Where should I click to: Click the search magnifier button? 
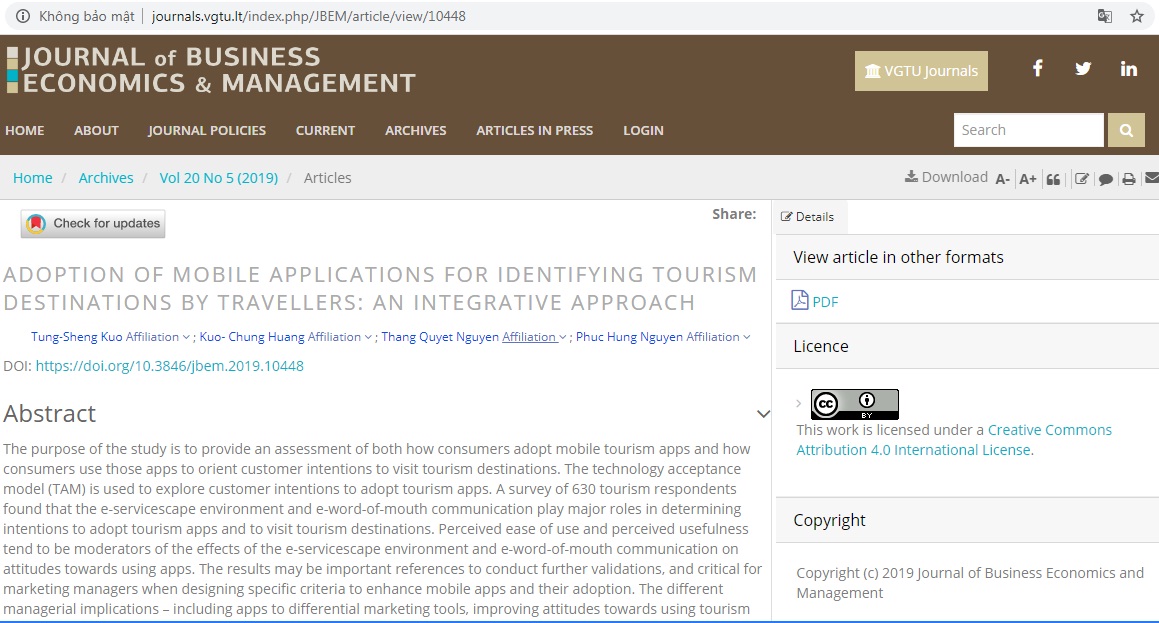(1126, 130)
